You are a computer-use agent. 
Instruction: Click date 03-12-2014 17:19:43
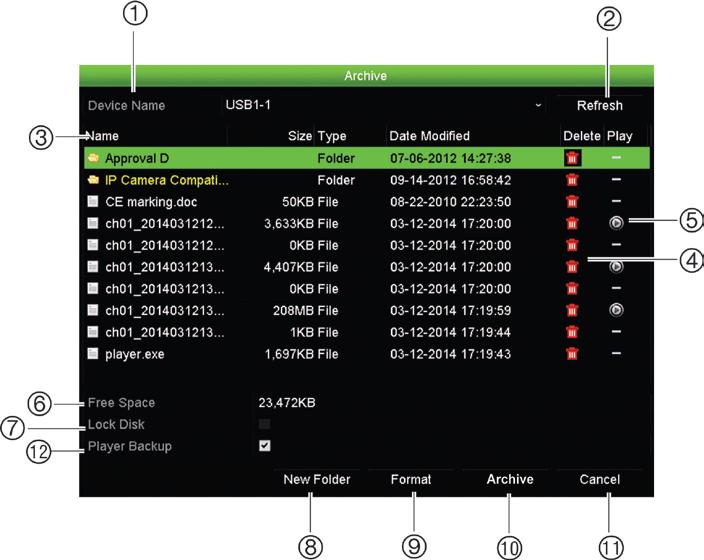tap(450, 354)
